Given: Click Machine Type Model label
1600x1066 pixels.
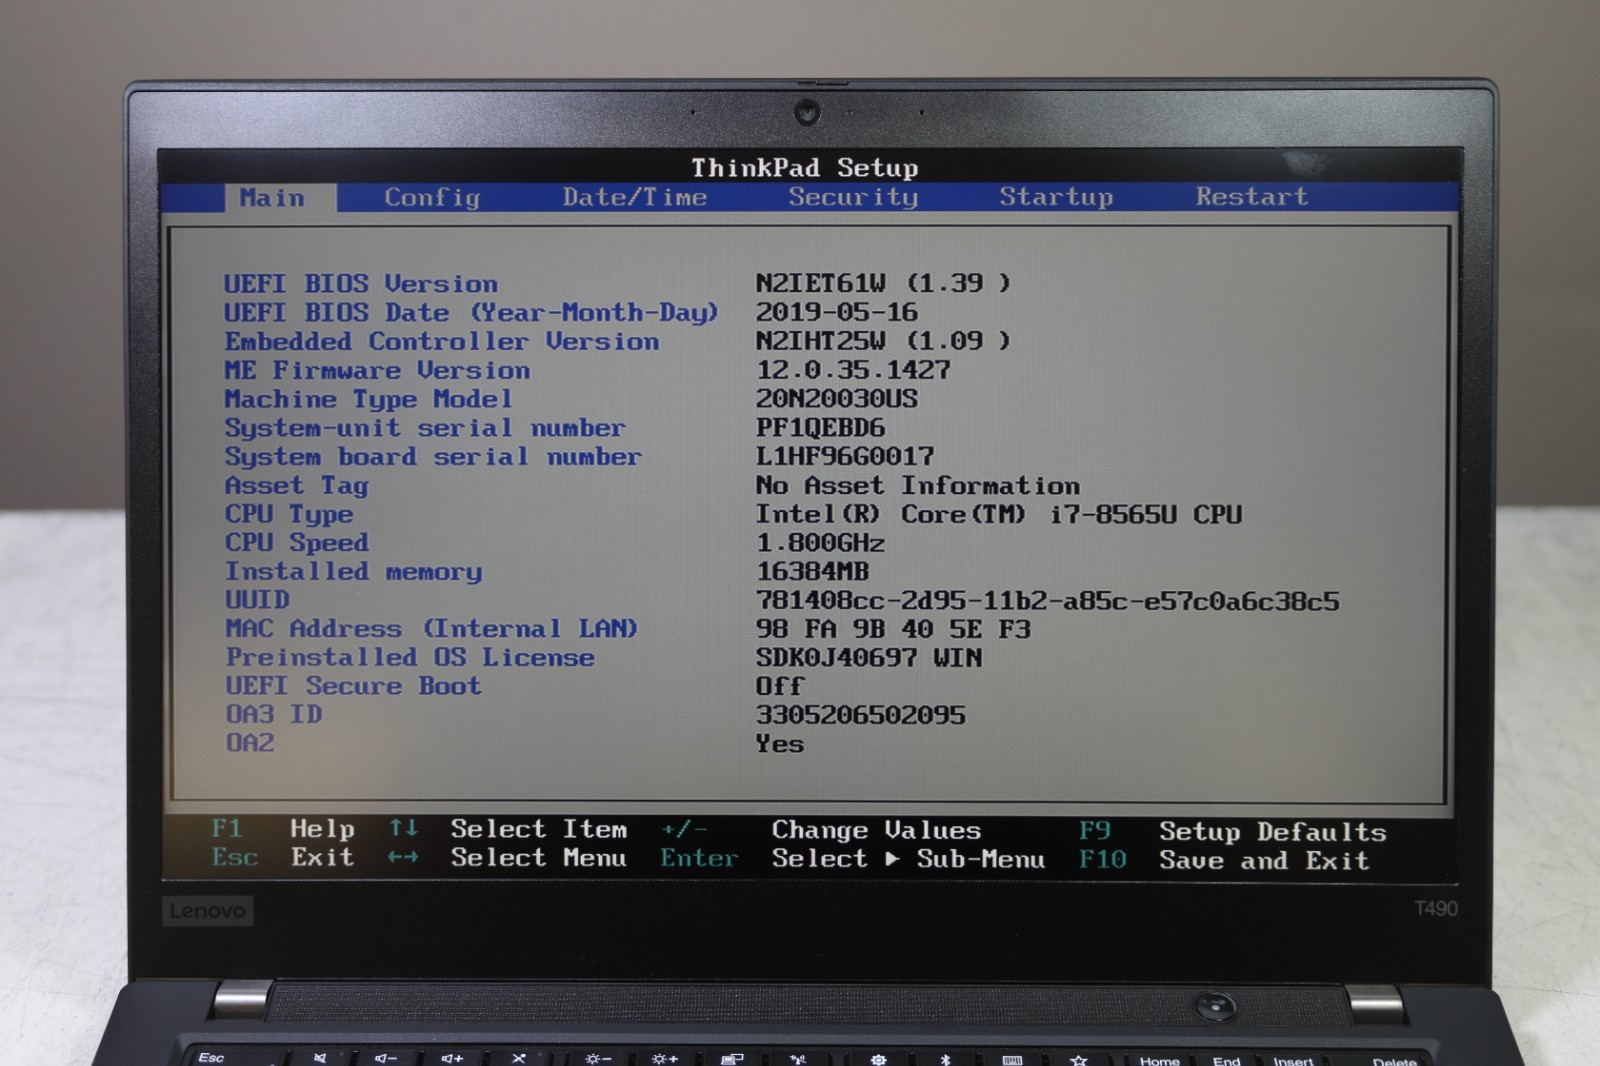Looking at the screenshot, I should [368, 400].
